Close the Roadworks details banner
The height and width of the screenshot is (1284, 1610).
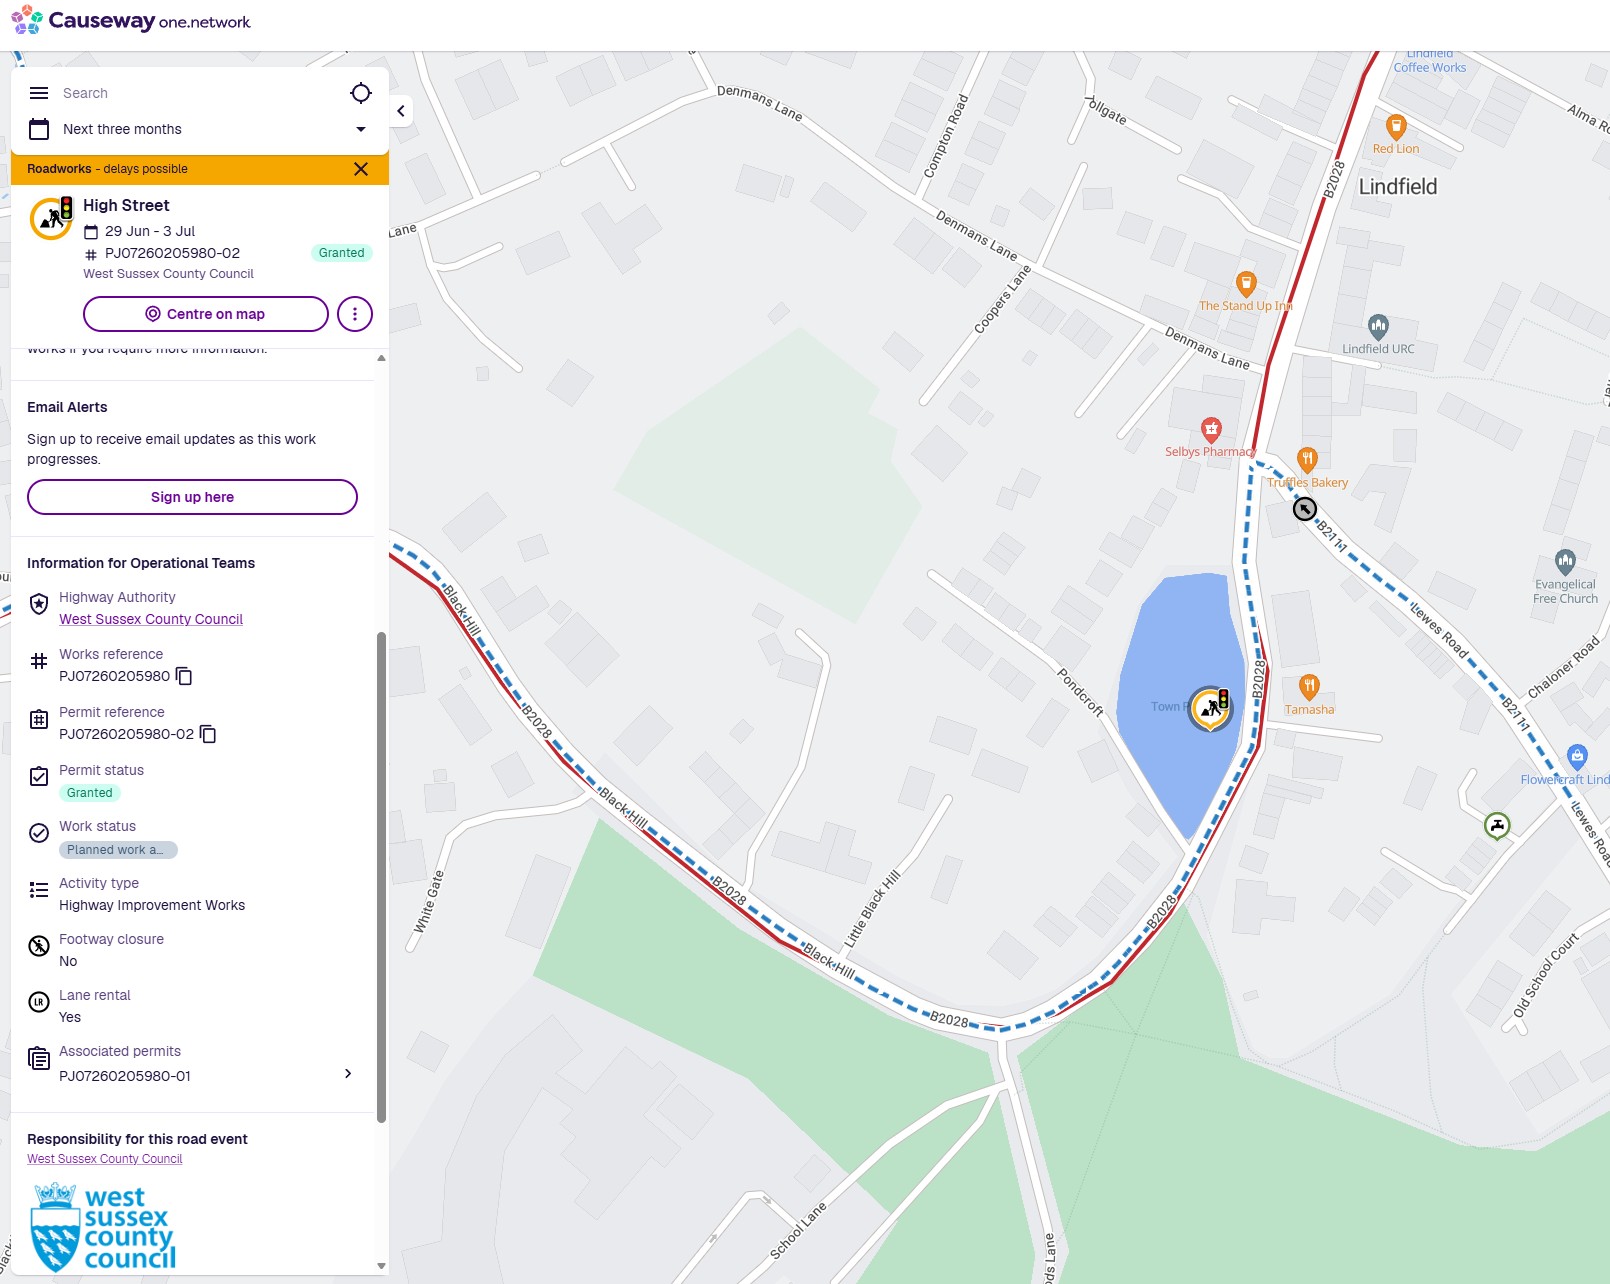coord(361,169)
